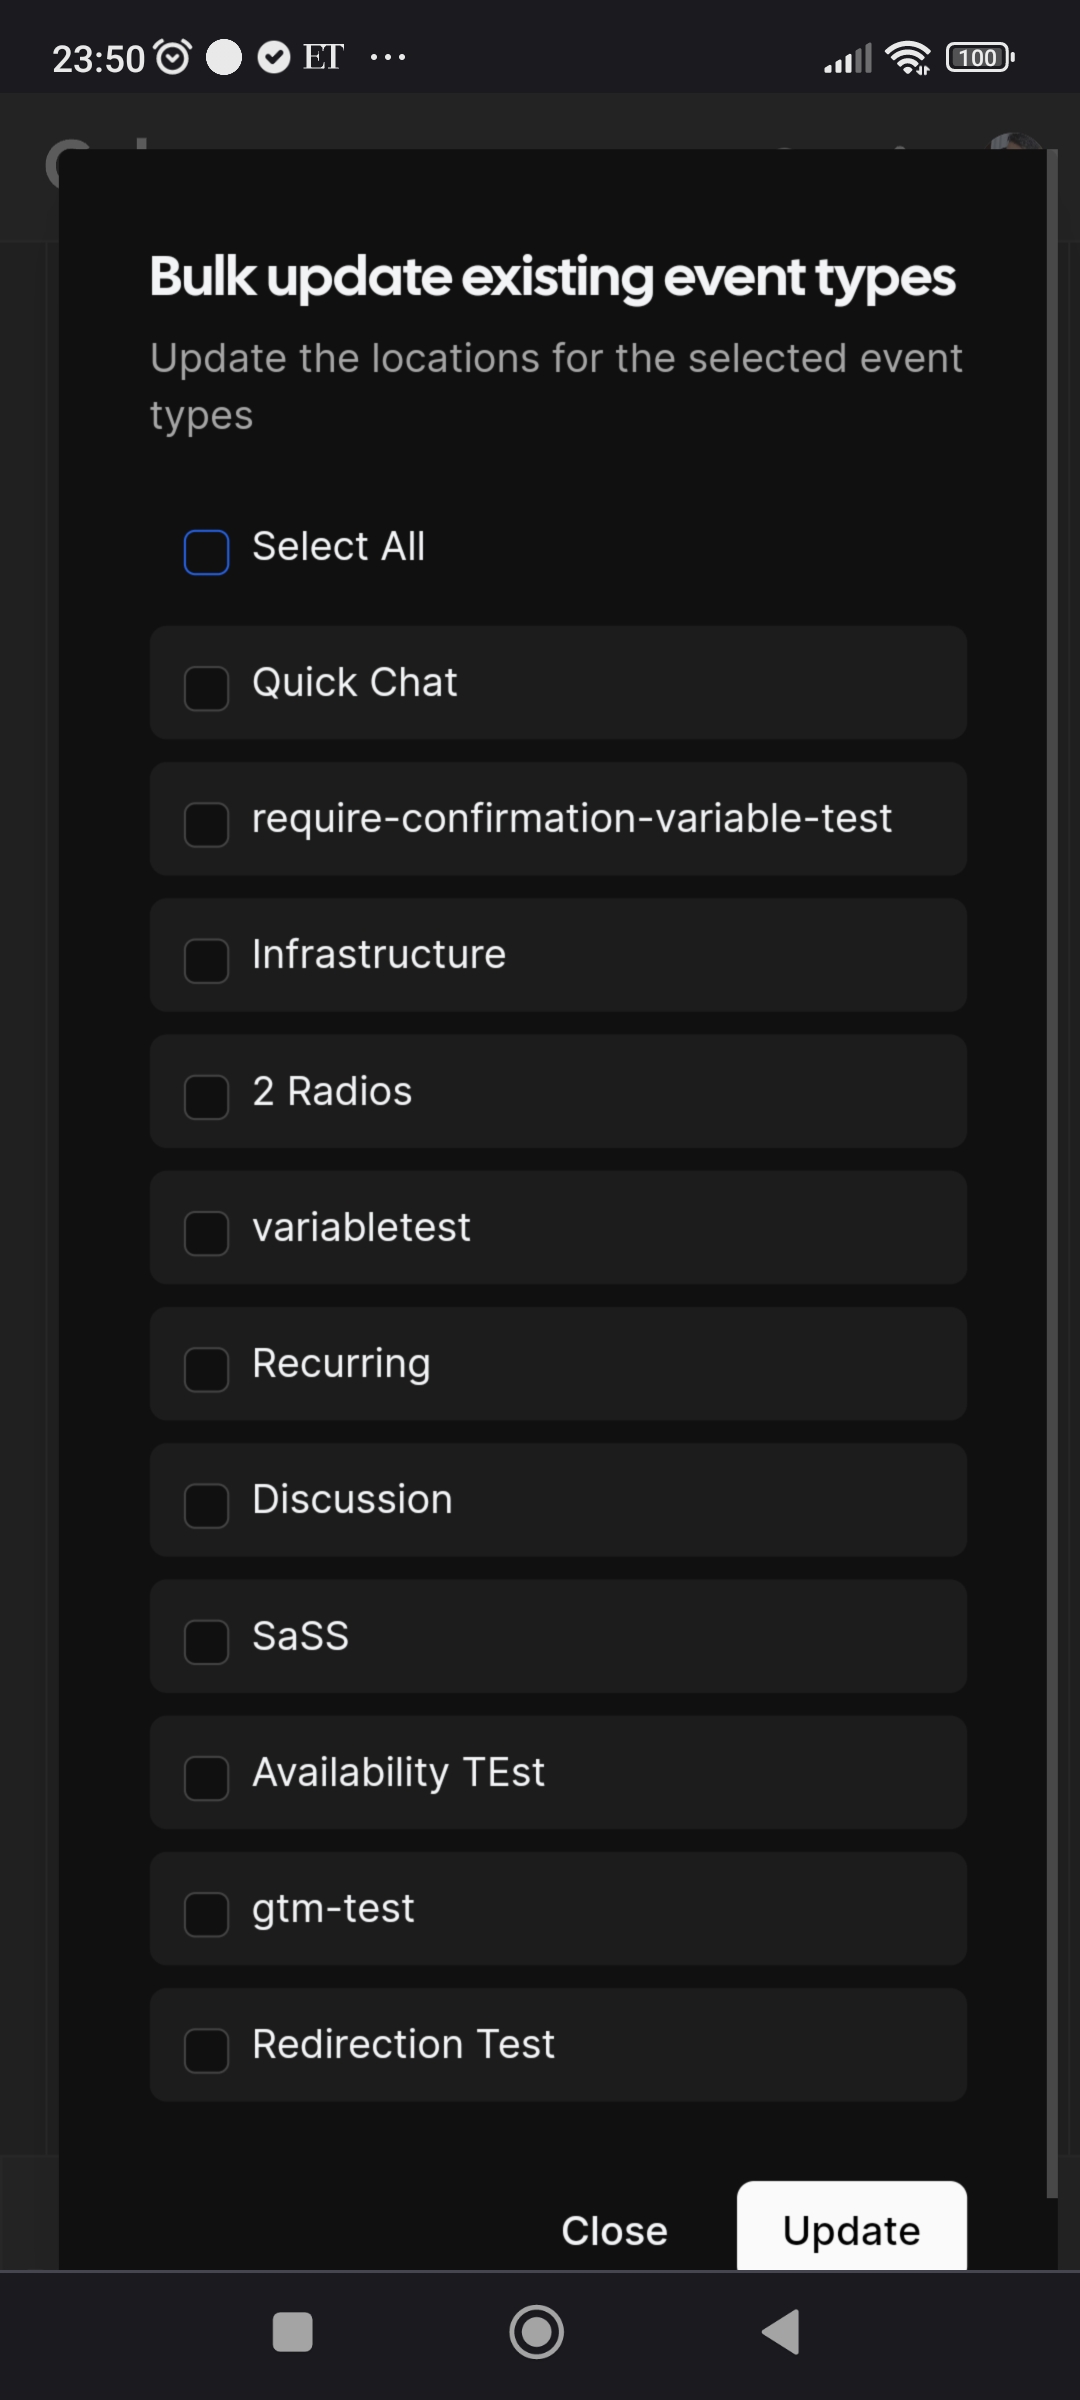This screenshot has width=1080, height=2400.
Task: Check the Discussion event type
Action: pyautogui.click(x=205, y=1507)
